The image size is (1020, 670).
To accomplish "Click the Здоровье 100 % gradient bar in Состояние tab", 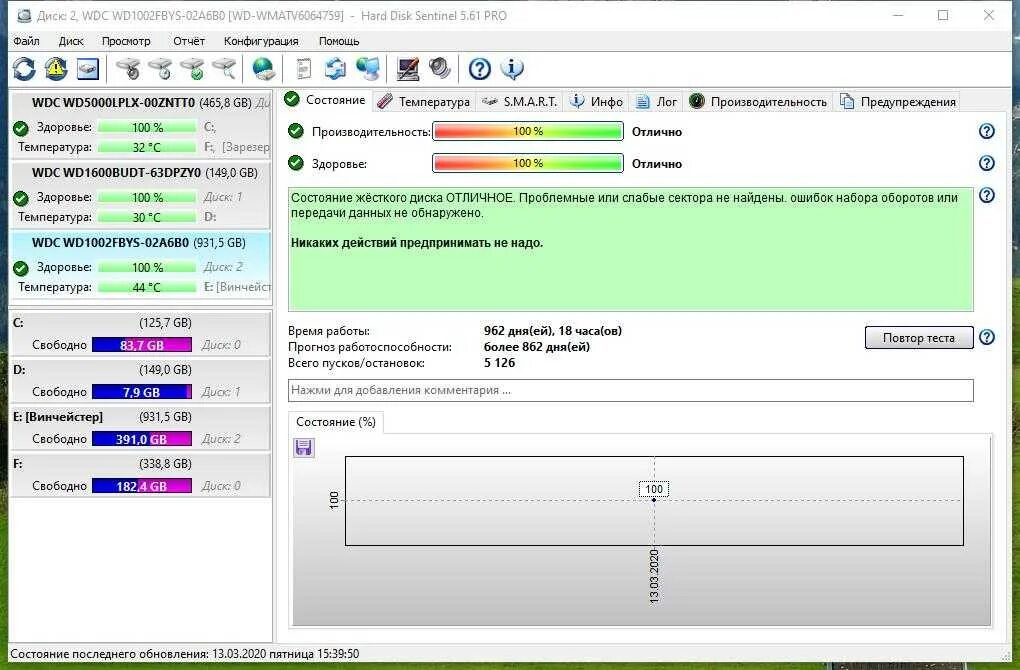I will [x=528, y=163].
